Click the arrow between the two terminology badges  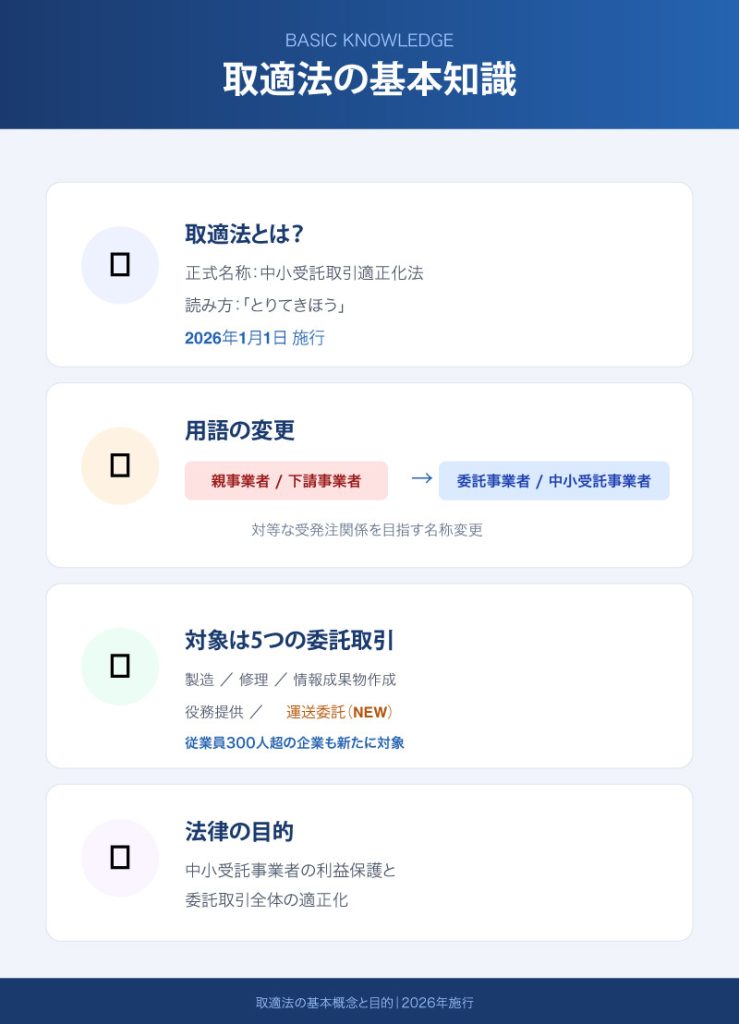tap(421, 479)
